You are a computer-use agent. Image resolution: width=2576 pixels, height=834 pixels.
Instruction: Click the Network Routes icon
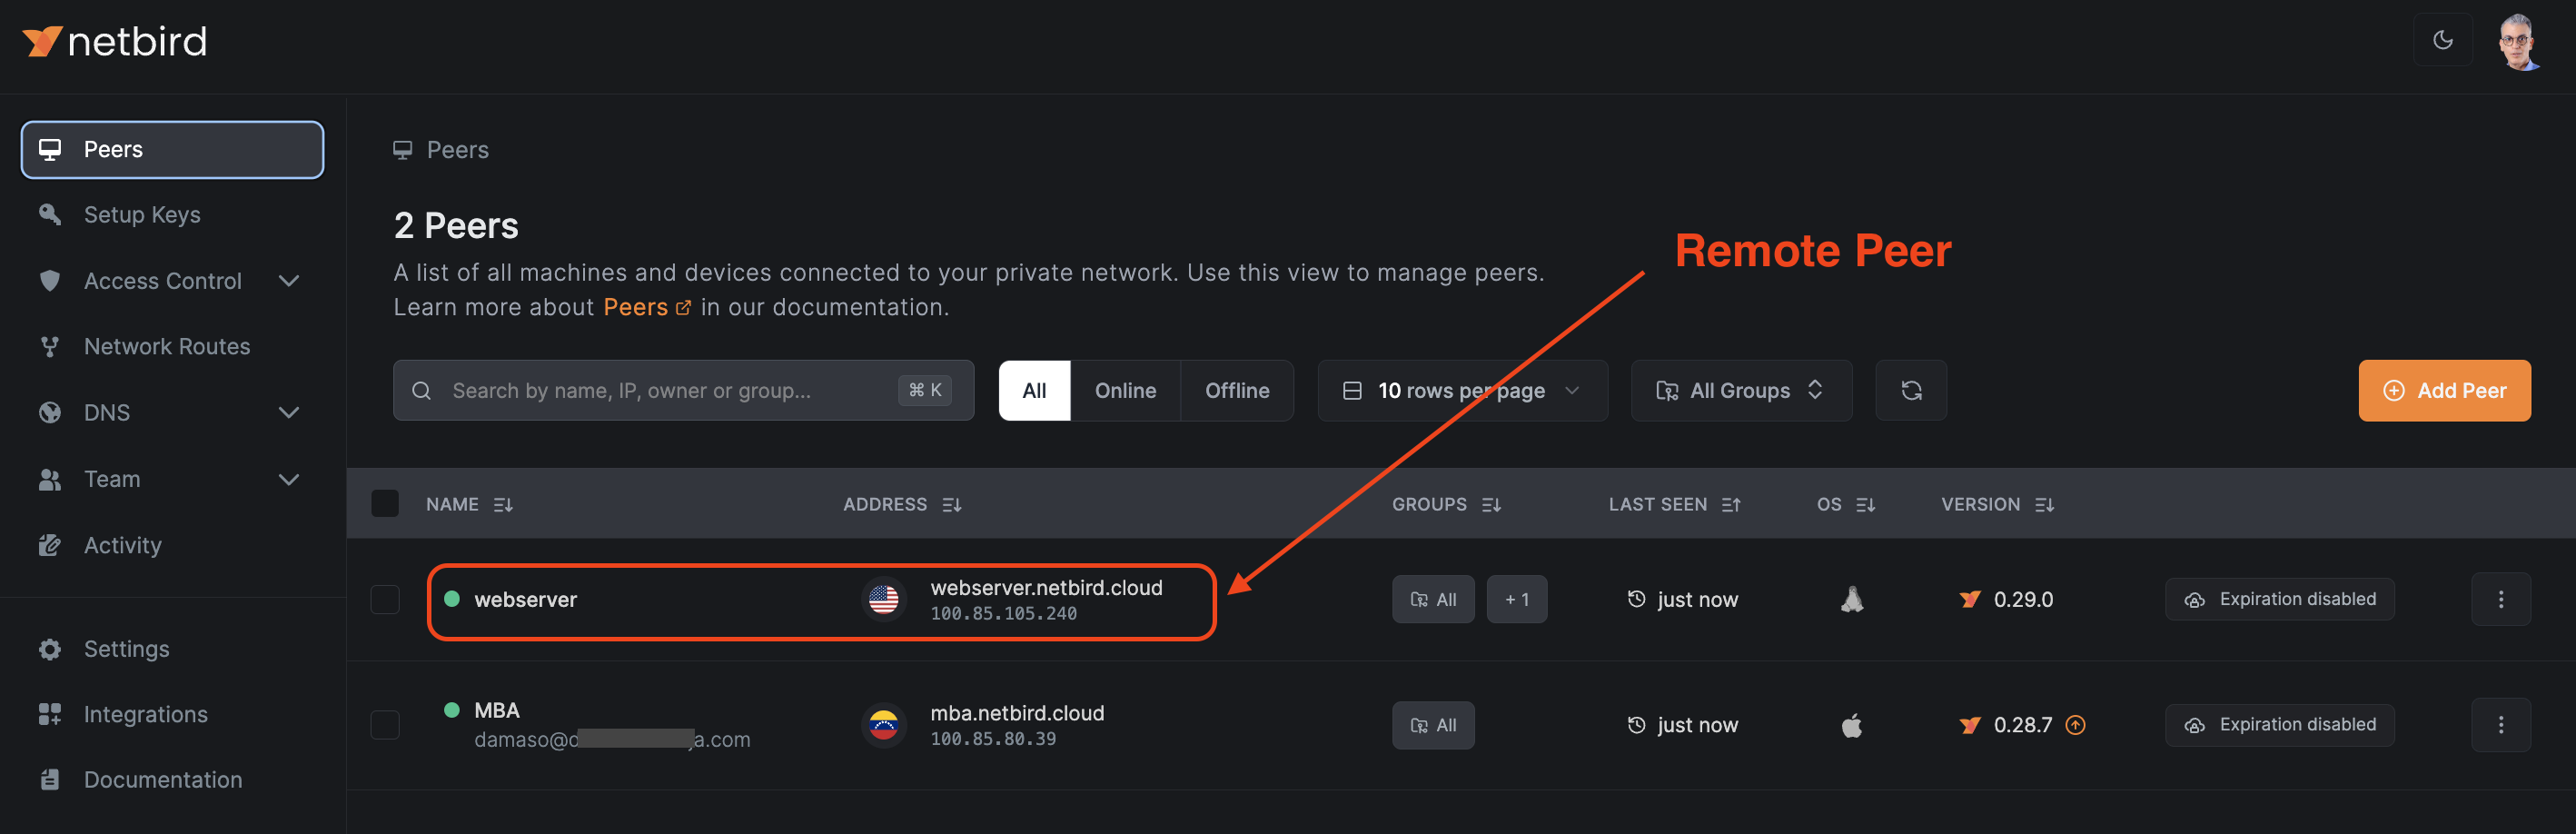50,346
